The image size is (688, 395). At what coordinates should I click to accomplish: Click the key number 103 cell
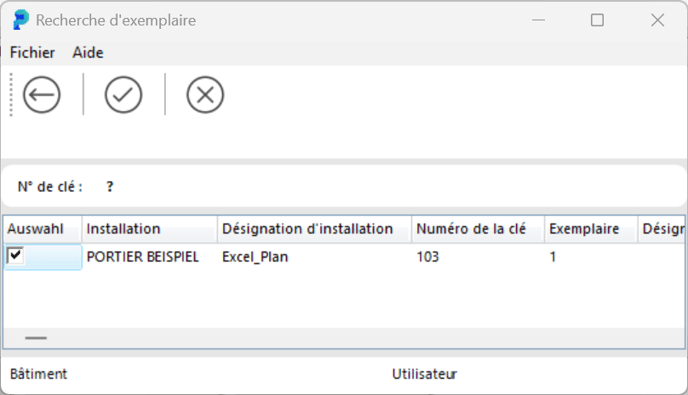478,257
